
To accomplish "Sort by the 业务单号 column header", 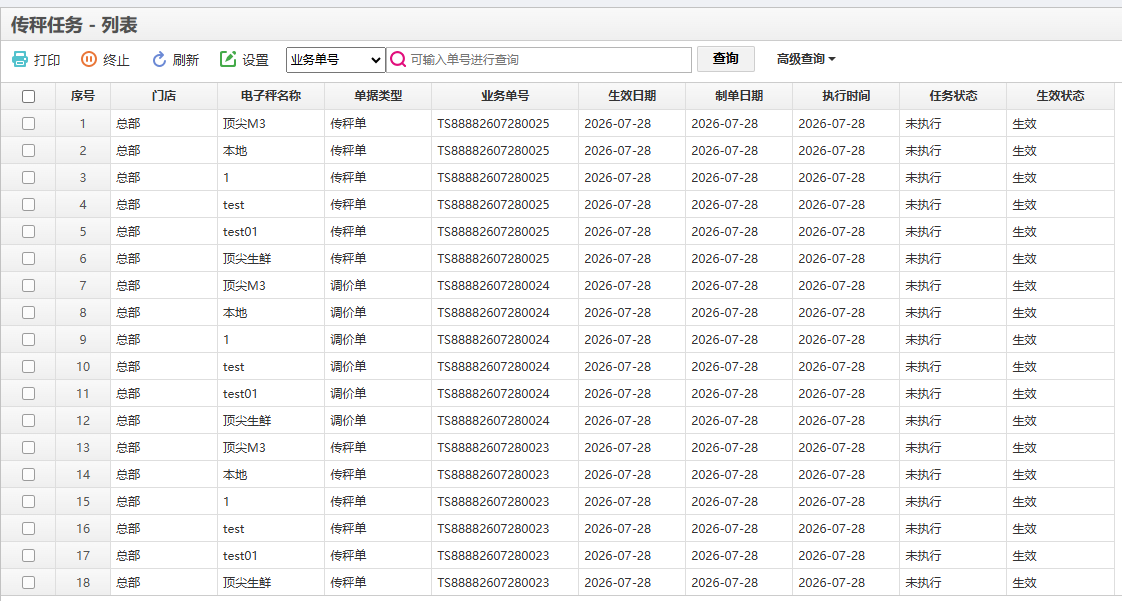I will 505,96.
